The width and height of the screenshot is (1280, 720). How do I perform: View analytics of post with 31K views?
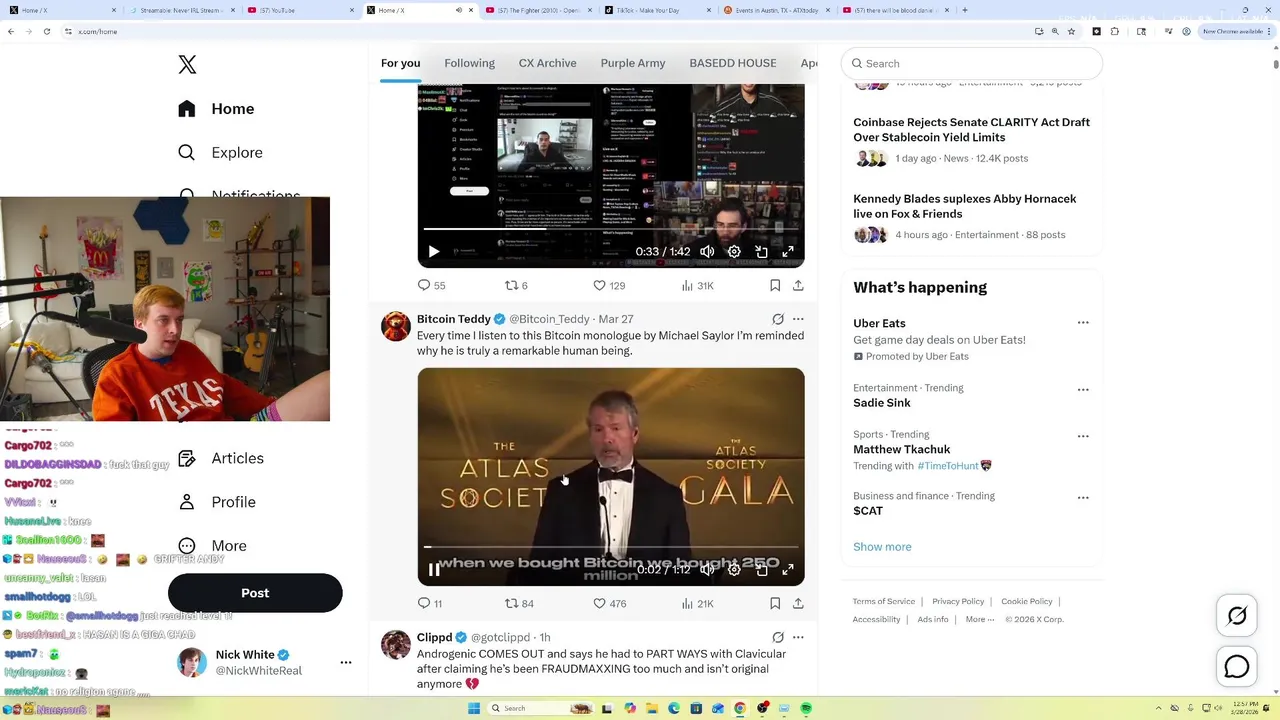(697, 285)
